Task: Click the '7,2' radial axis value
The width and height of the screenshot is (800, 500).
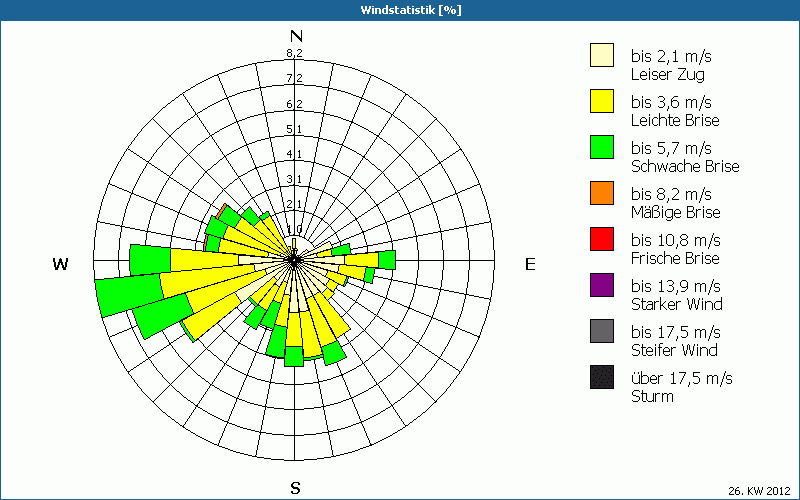Action: (294, 78)
